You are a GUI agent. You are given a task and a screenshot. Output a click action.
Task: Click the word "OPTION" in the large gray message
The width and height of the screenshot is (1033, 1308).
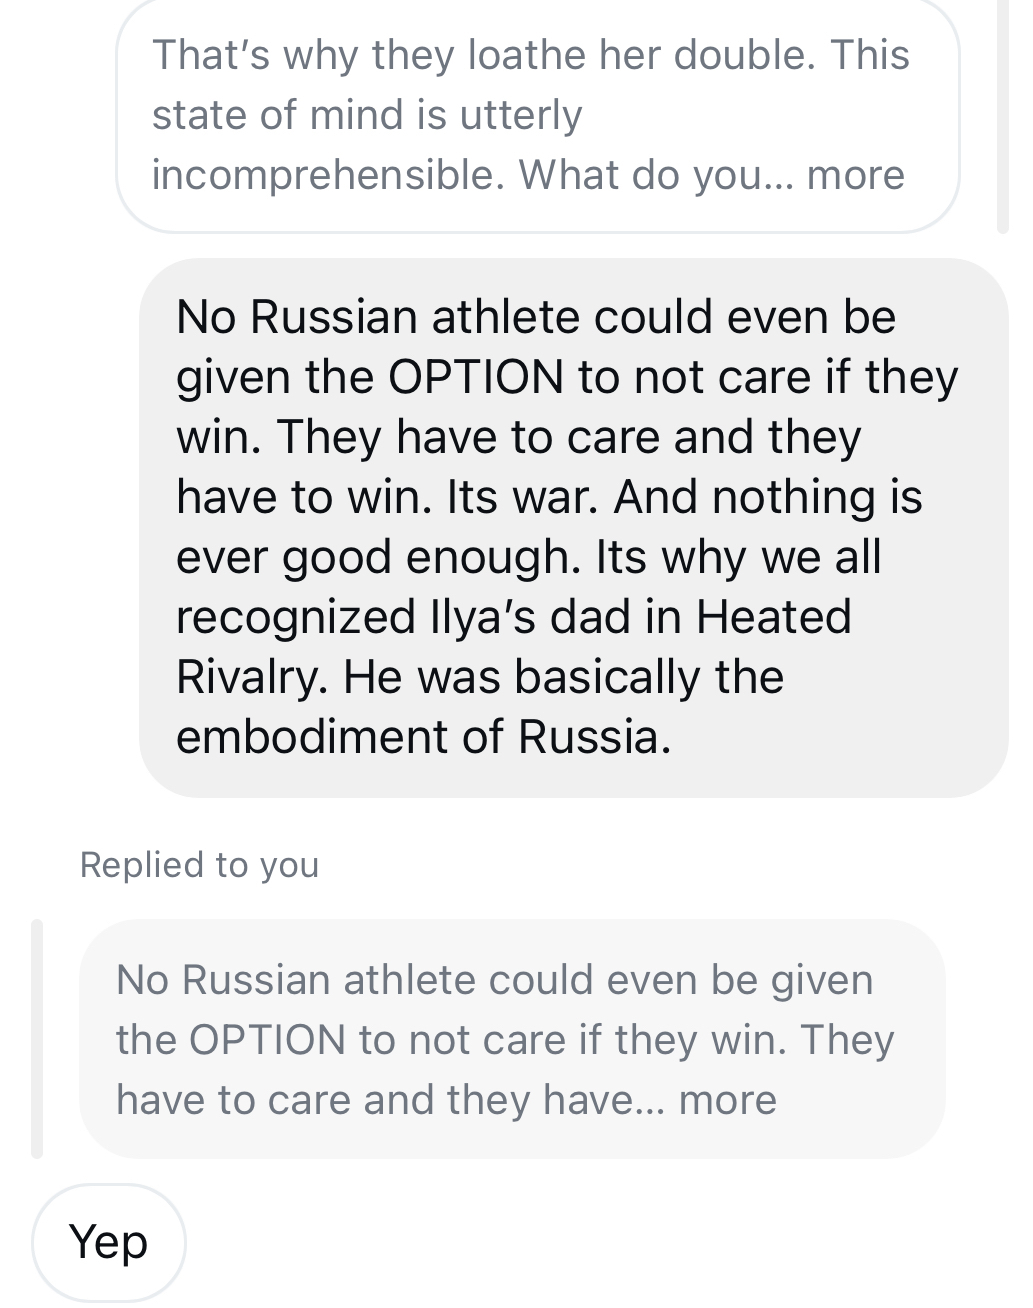[x=475, y=377]
